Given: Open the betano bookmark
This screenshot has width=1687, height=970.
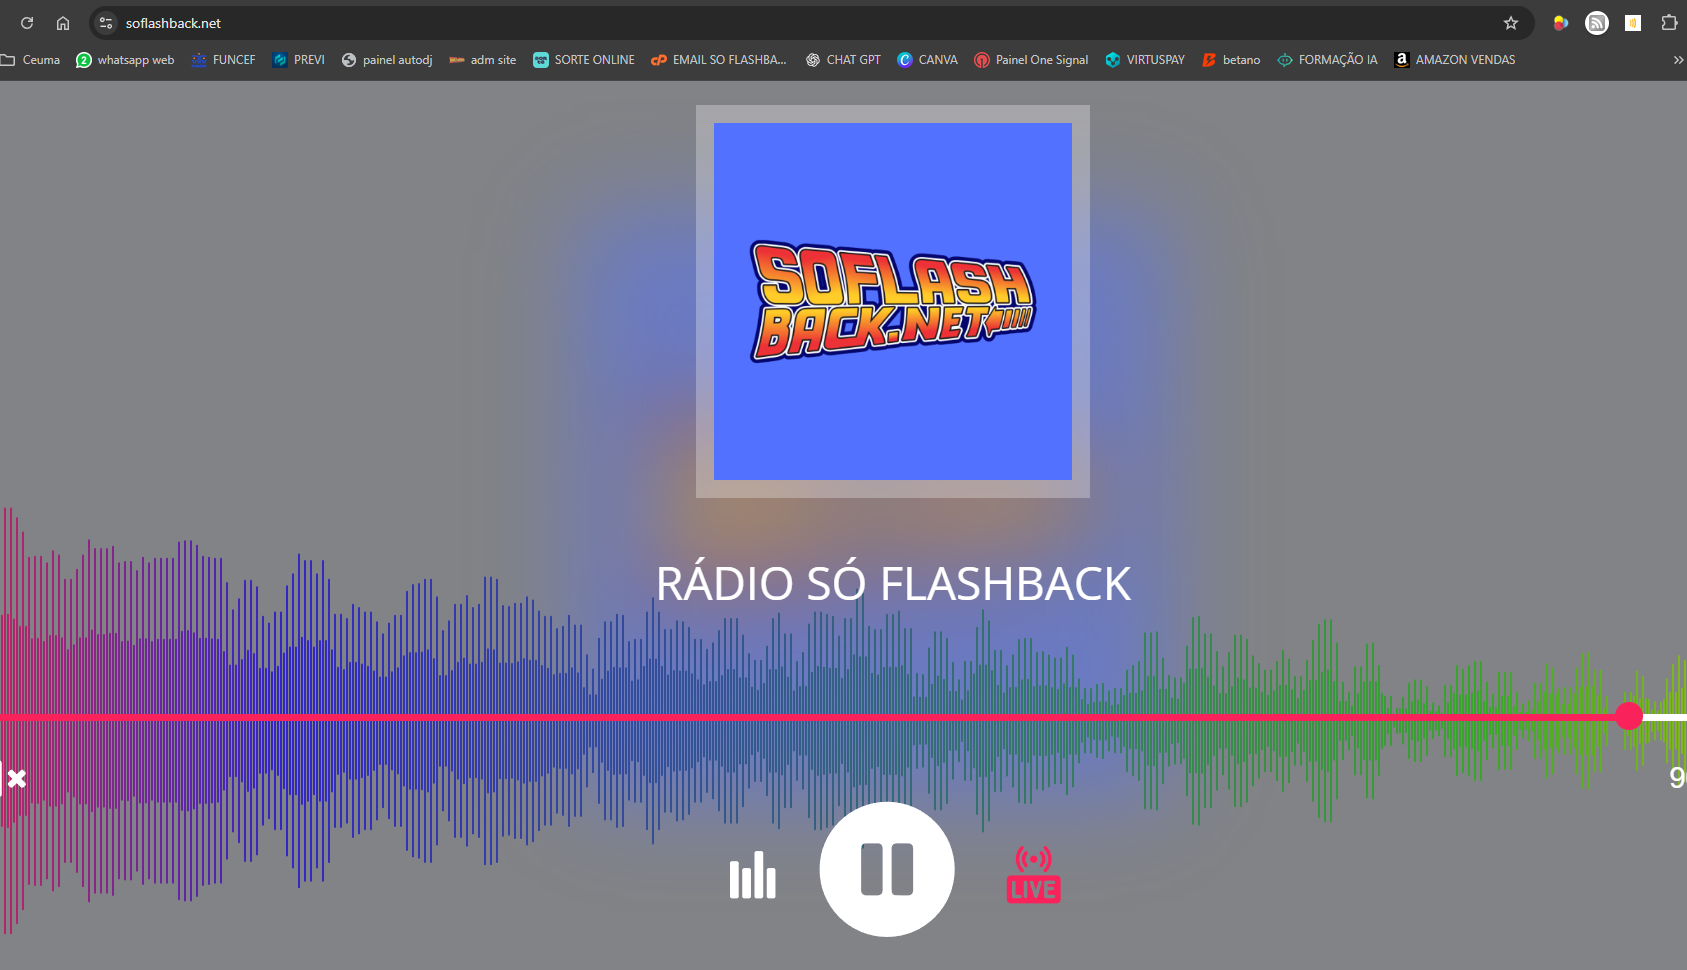Looking at the screenshot, I should 1231,60.
